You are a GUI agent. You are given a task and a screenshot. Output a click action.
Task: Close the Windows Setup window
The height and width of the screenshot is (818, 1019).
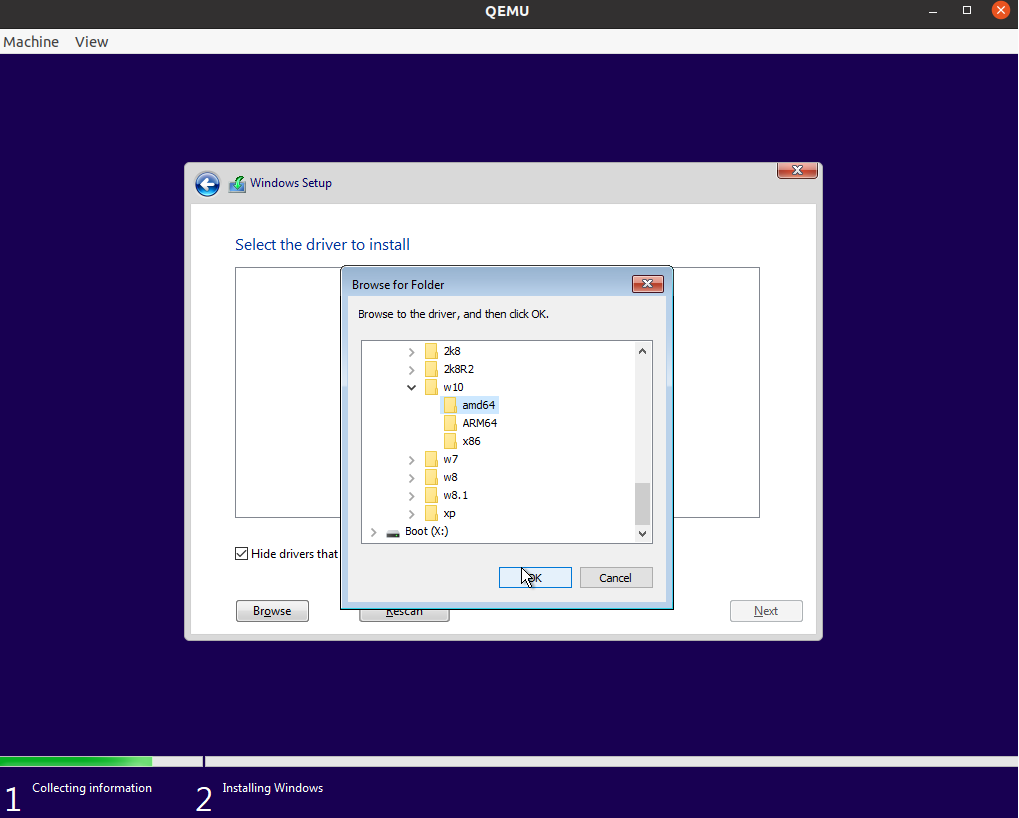click(797, 170)
